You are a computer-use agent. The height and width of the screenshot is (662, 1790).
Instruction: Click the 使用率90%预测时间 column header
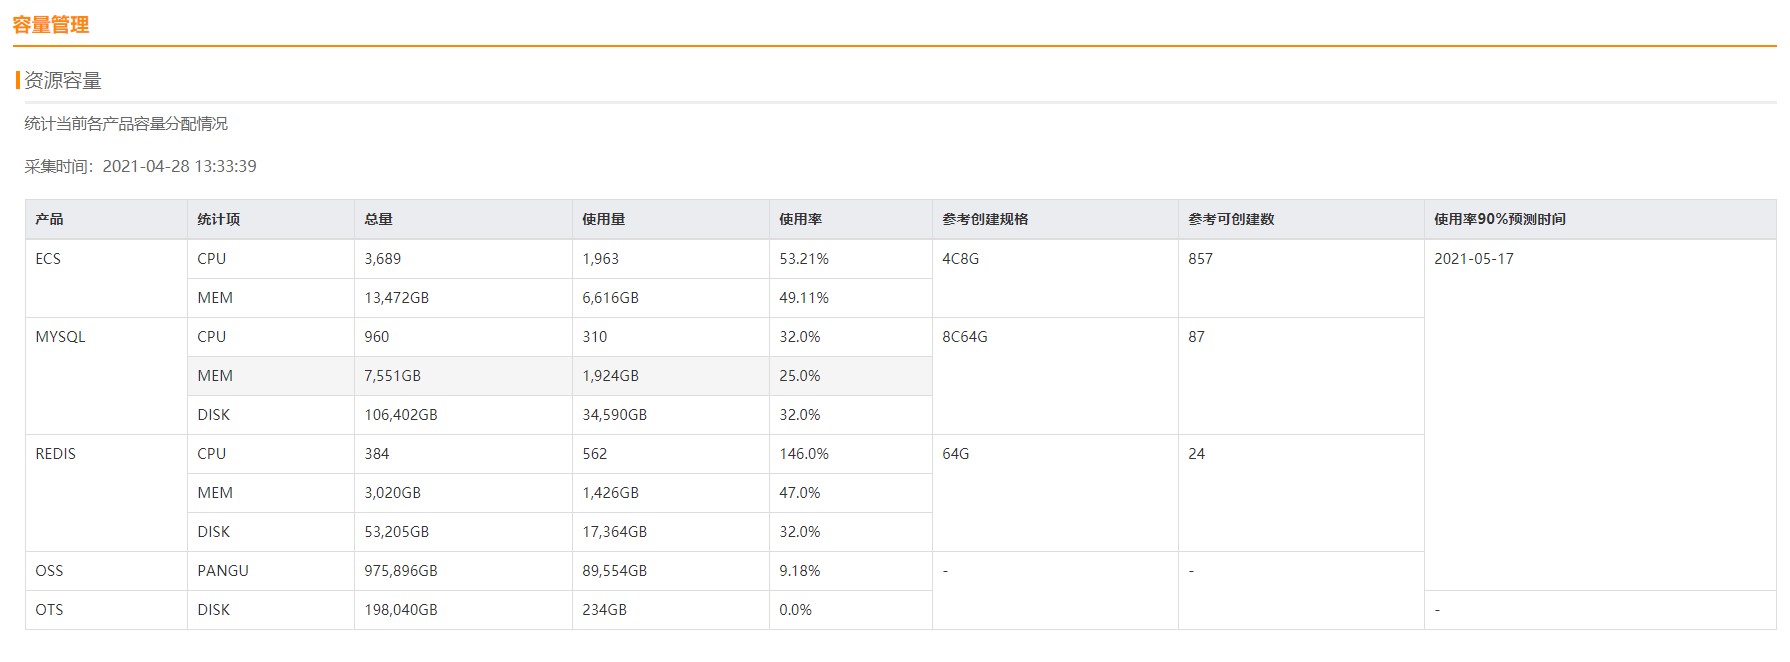tap(1499, 219)
